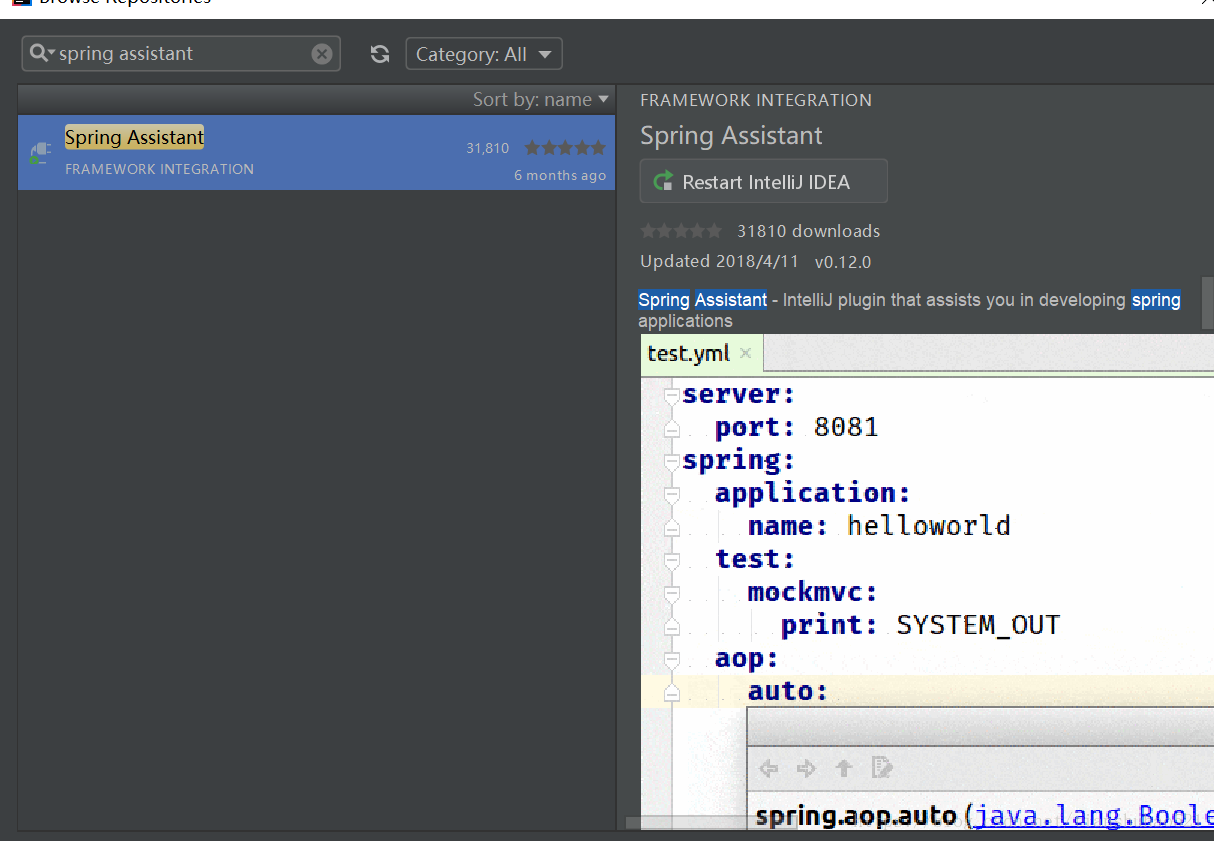The height and width of the screenshot is (841, 1214).
Task: Open the Sort by: name dropdown
Action: (540, 100)
